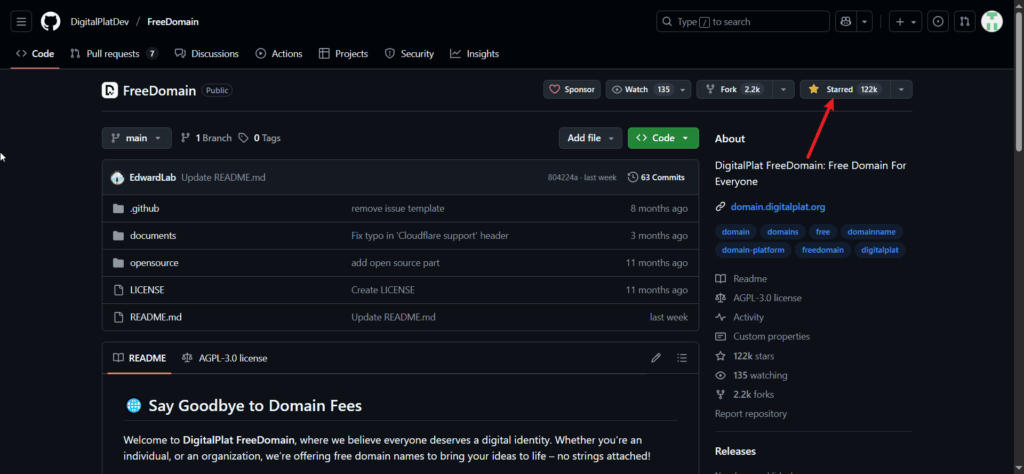Expand the main branch dropdown

136,138
